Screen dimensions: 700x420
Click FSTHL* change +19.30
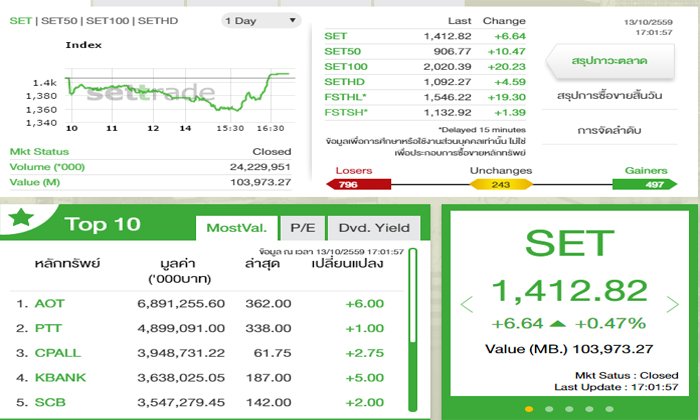click(506, 97)
